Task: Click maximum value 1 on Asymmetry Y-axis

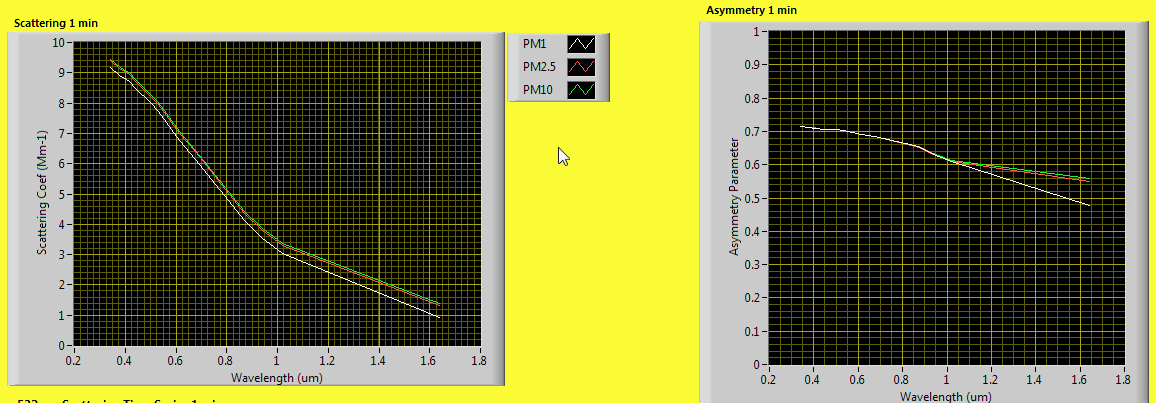Action: 757,31
